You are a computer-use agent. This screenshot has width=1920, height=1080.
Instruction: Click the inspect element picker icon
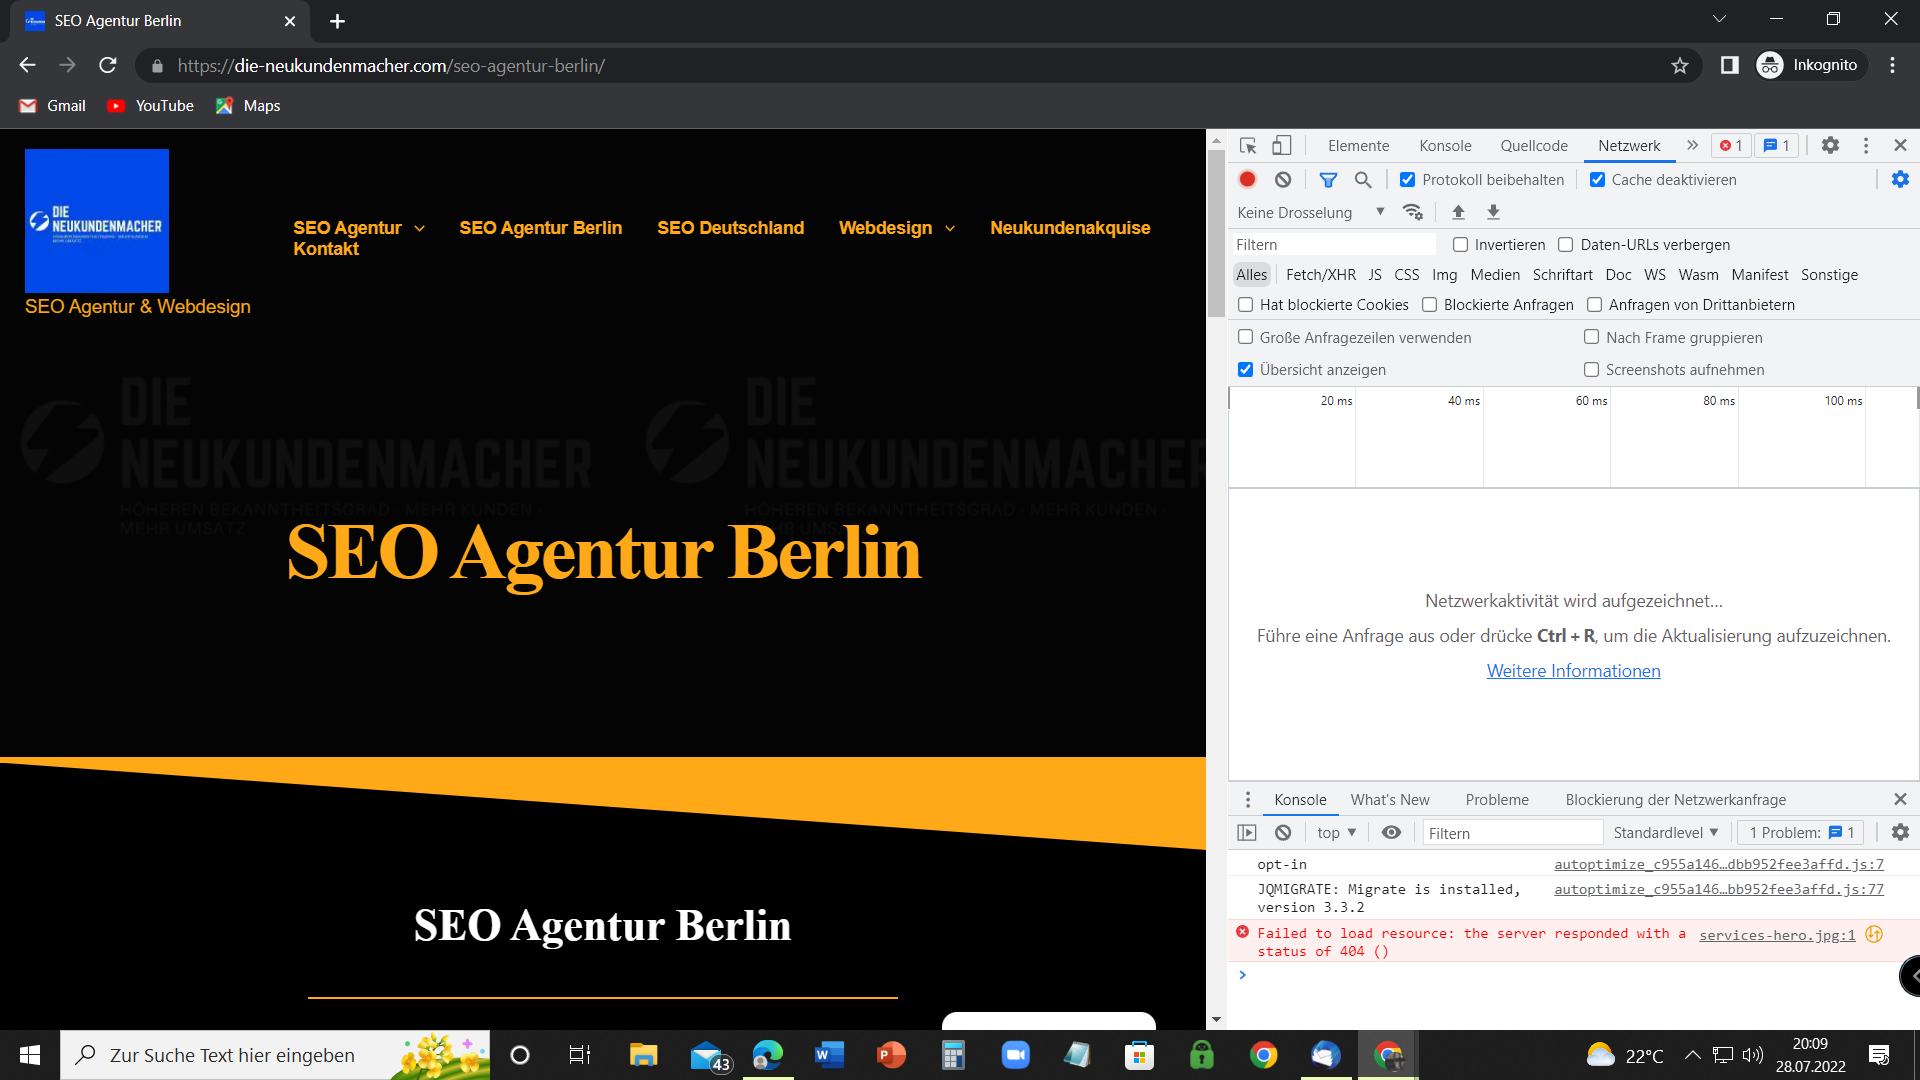coord(1247,146)
